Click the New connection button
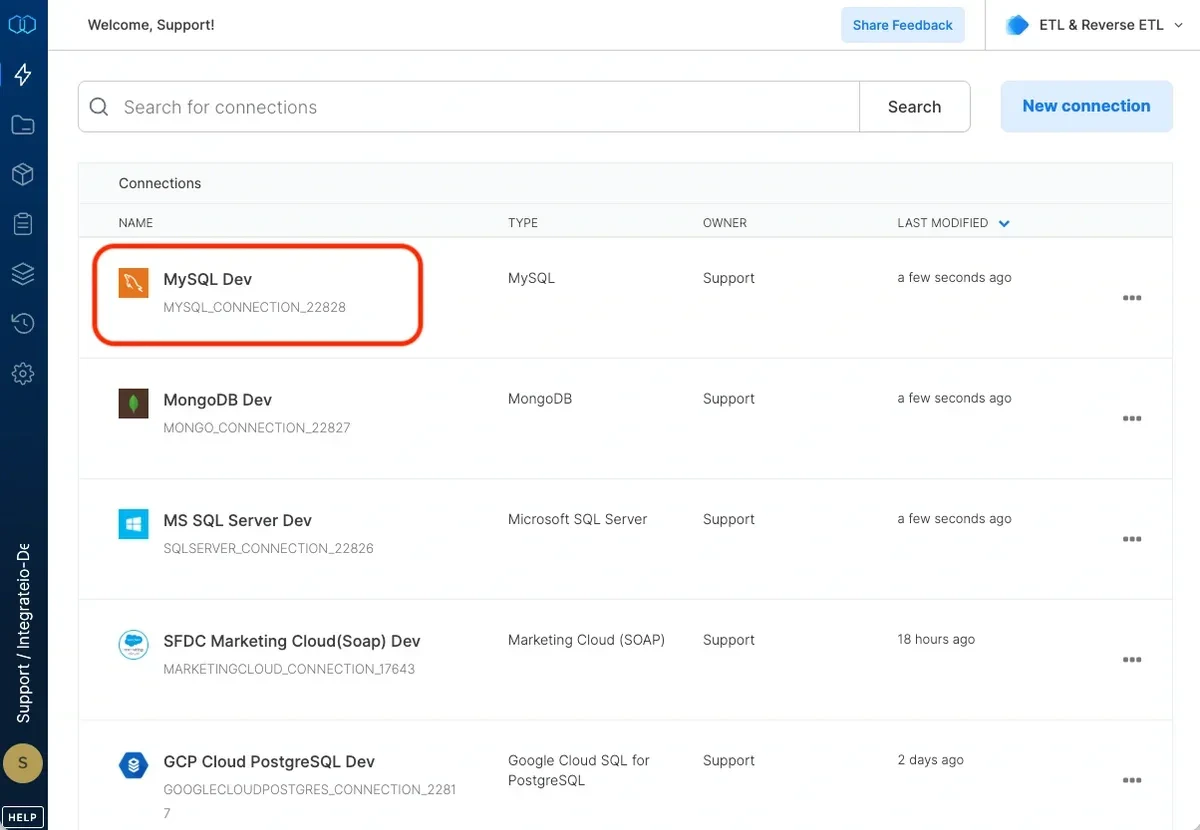 coord(1086,105)
